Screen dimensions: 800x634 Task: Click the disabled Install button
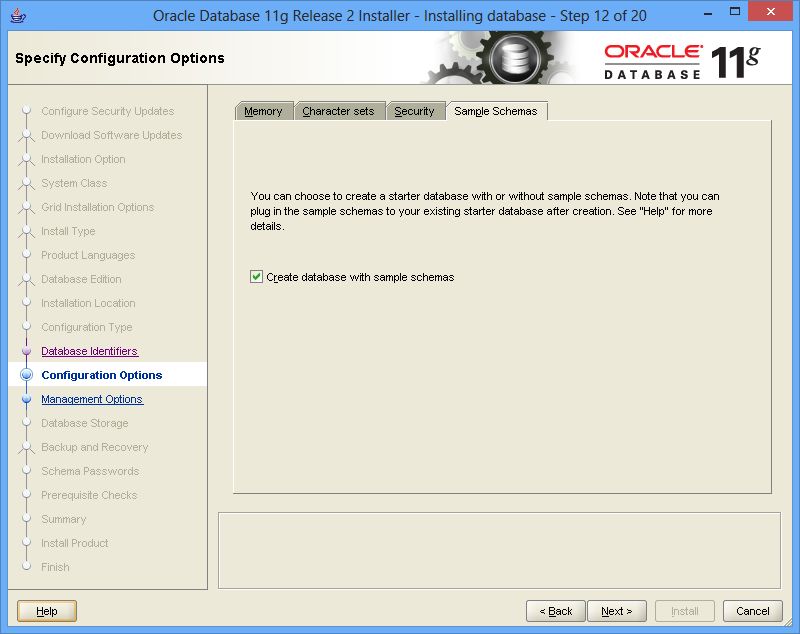pos(685,611)
